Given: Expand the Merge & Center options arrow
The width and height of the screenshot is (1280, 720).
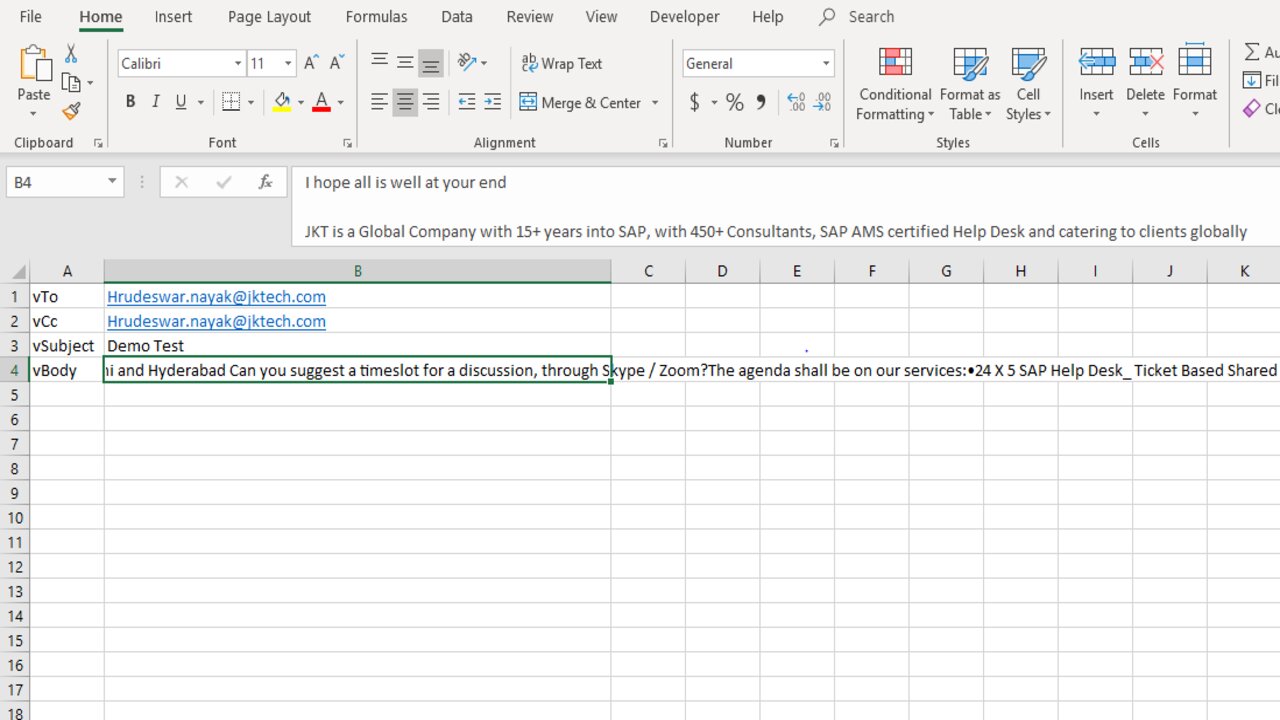Looking at the screenshot, I should [x=655, y=102].
